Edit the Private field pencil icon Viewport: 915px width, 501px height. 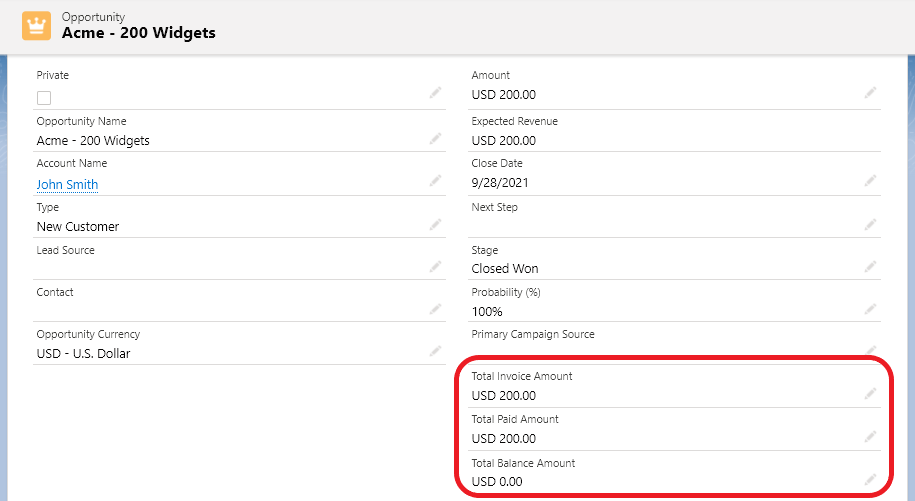coord(435,92)
